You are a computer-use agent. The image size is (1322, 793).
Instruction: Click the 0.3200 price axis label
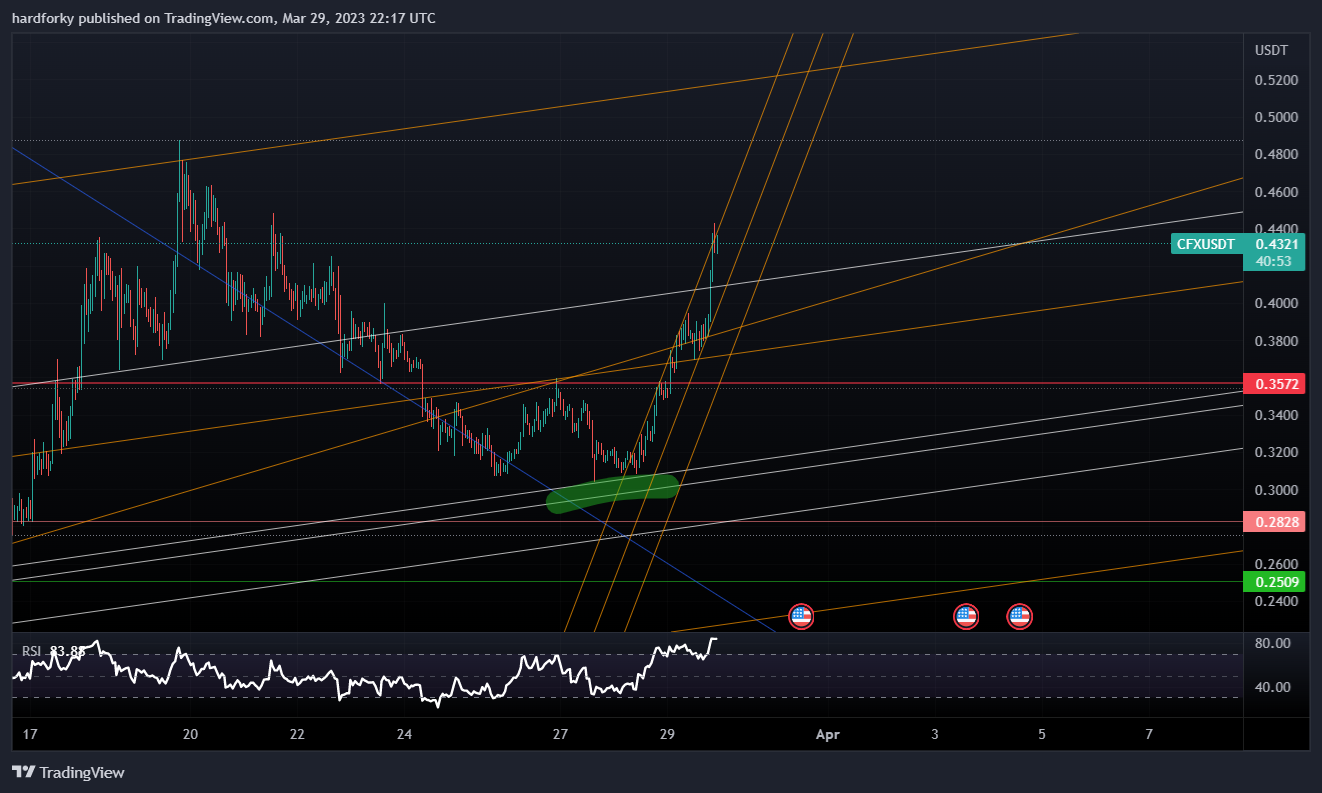pyautogui.click(x=1276, y=452)
